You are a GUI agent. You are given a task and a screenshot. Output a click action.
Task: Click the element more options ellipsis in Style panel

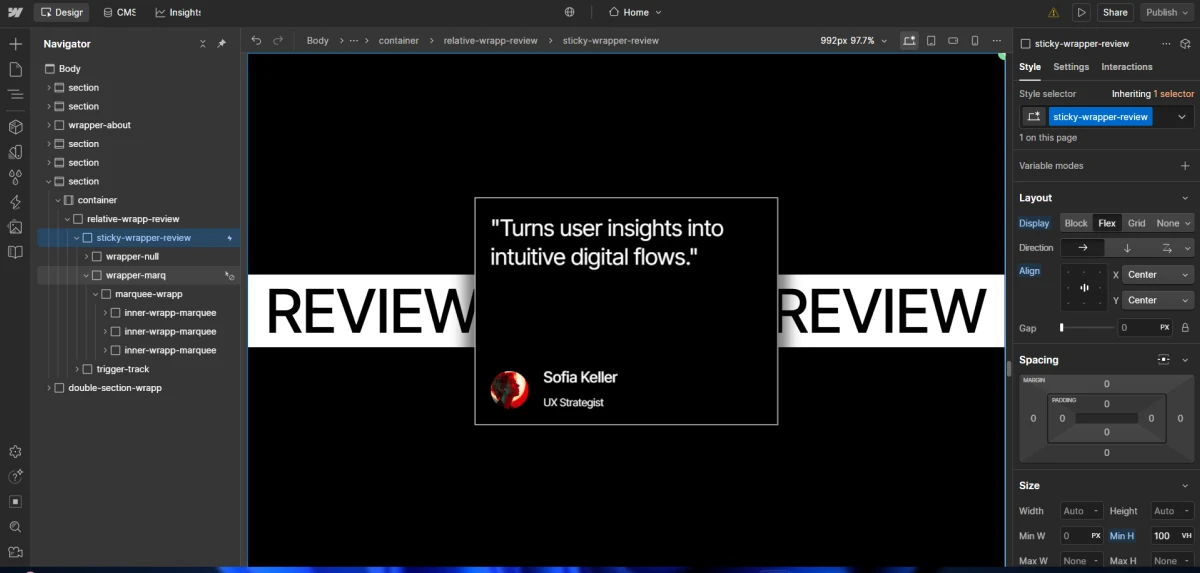click(1166, 44)
